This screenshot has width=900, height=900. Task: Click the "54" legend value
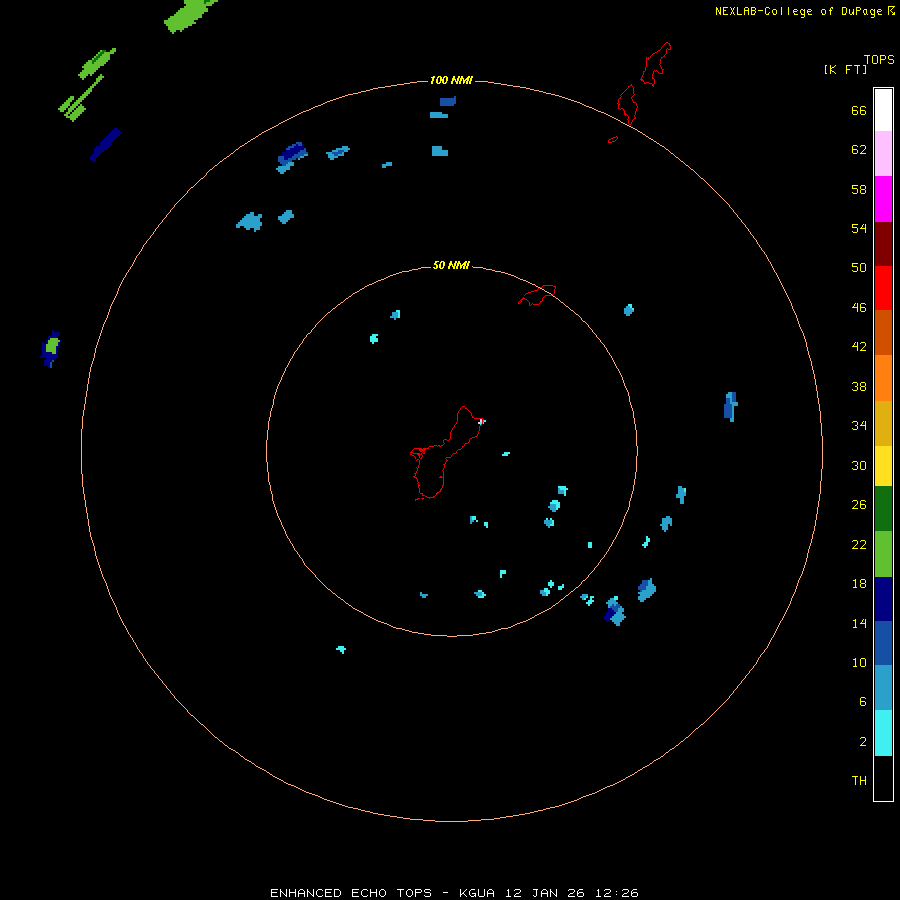[x=859, y=228]
